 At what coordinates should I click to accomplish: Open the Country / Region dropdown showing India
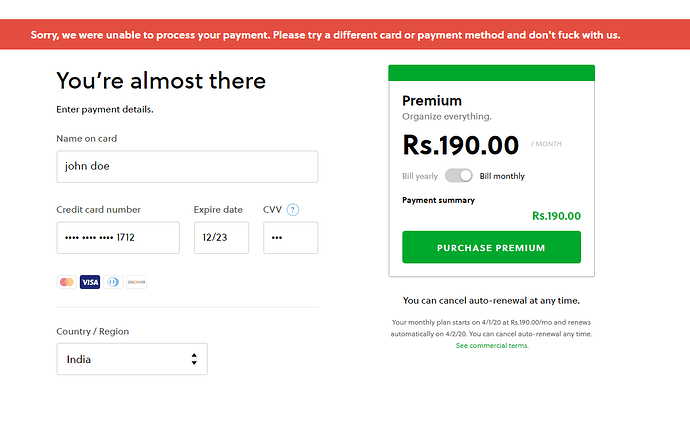132,359
